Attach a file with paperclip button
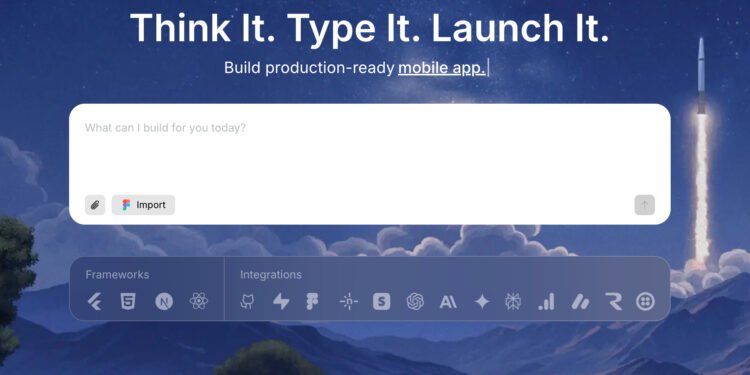This screenshot has width=750, height=375. tap(95, 205)
